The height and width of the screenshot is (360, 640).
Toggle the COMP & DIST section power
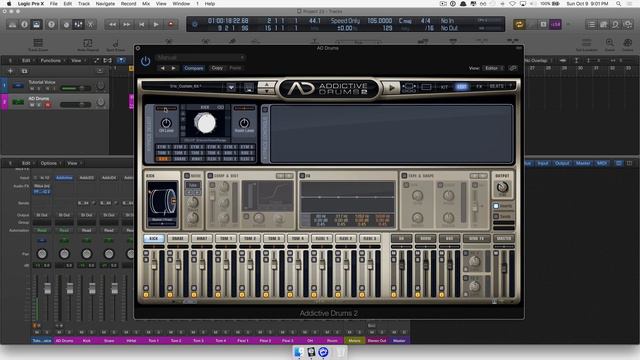[x=210, y=176]
